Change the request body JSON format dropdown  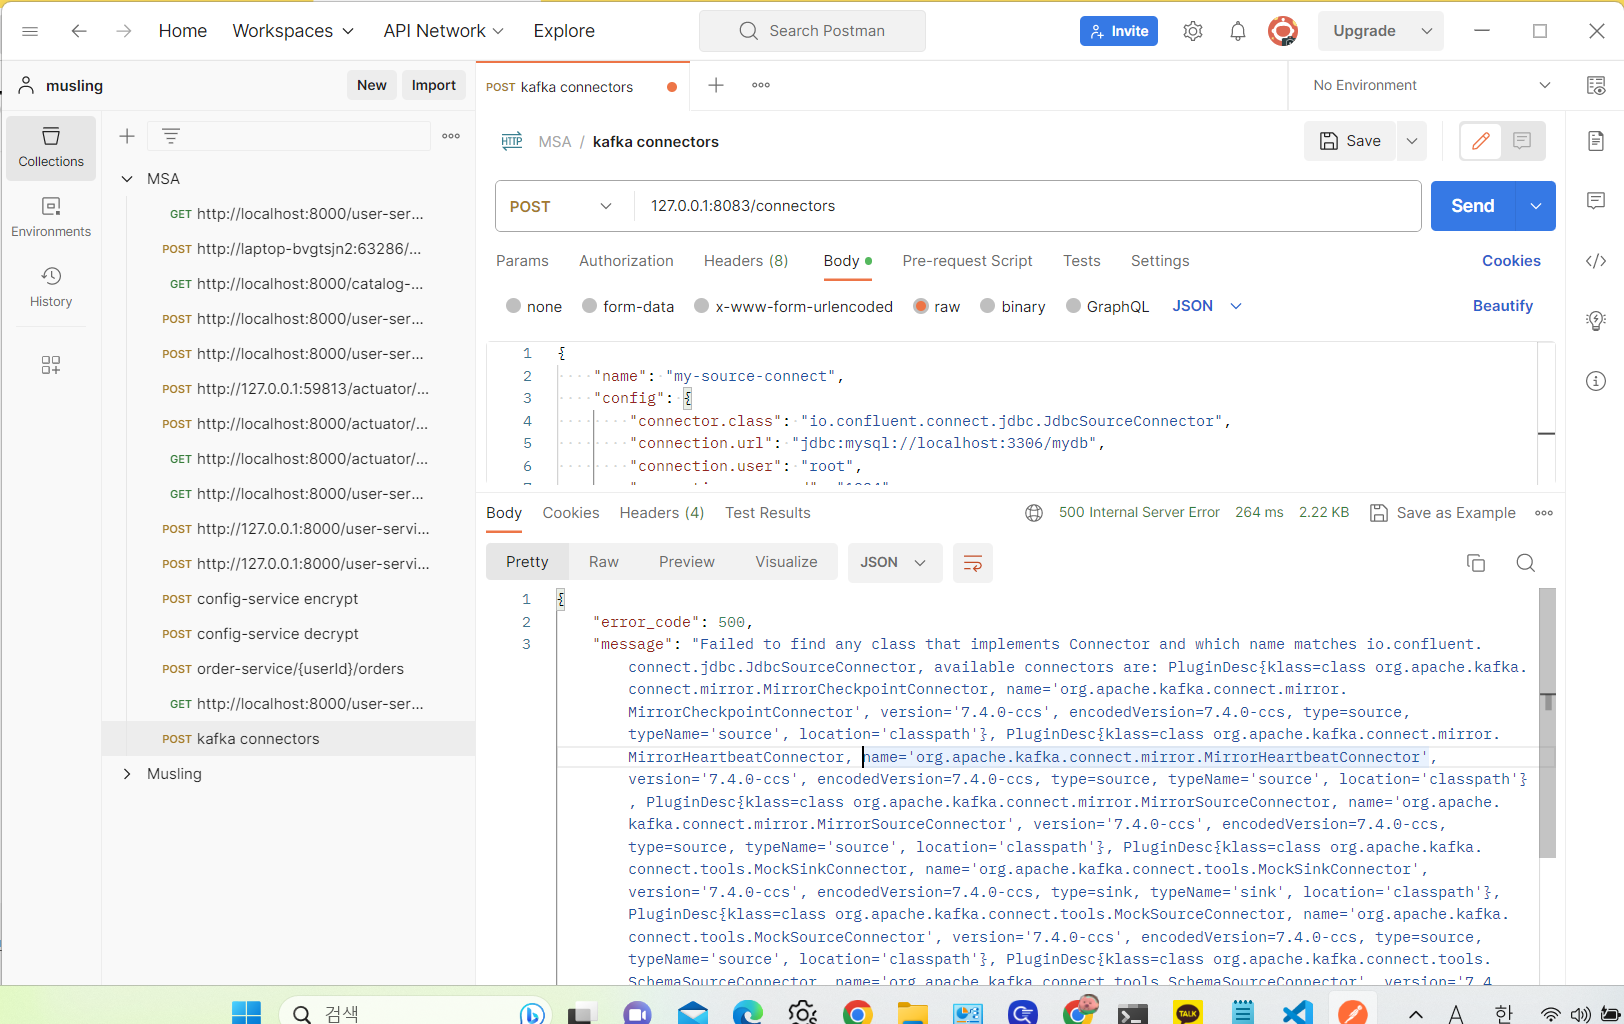1207,306
